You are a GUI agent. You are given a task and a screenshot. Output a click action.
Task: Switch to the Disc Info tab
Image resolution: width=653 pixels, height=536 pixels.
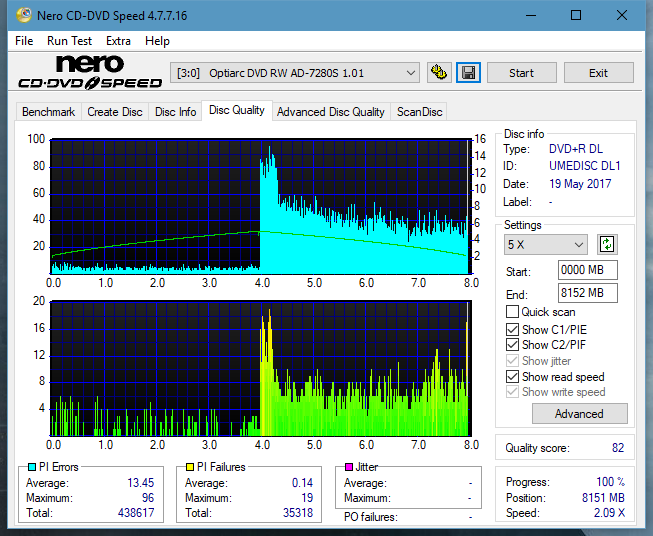[175, 112]
